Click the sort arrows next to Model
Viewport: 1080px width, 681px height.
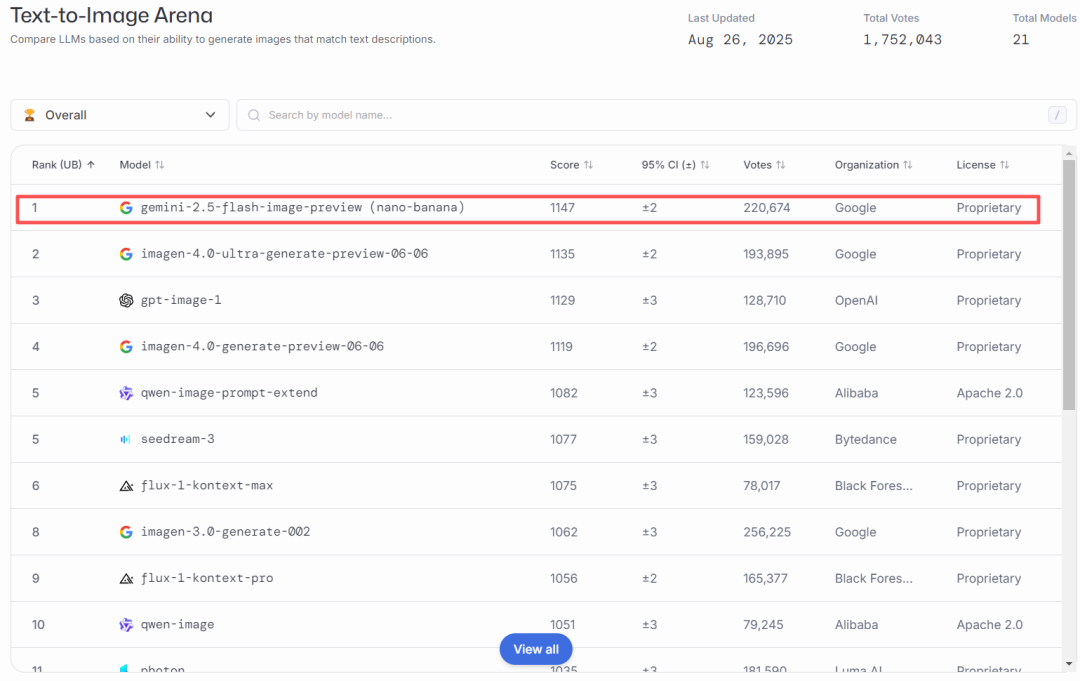coord(160,165)
